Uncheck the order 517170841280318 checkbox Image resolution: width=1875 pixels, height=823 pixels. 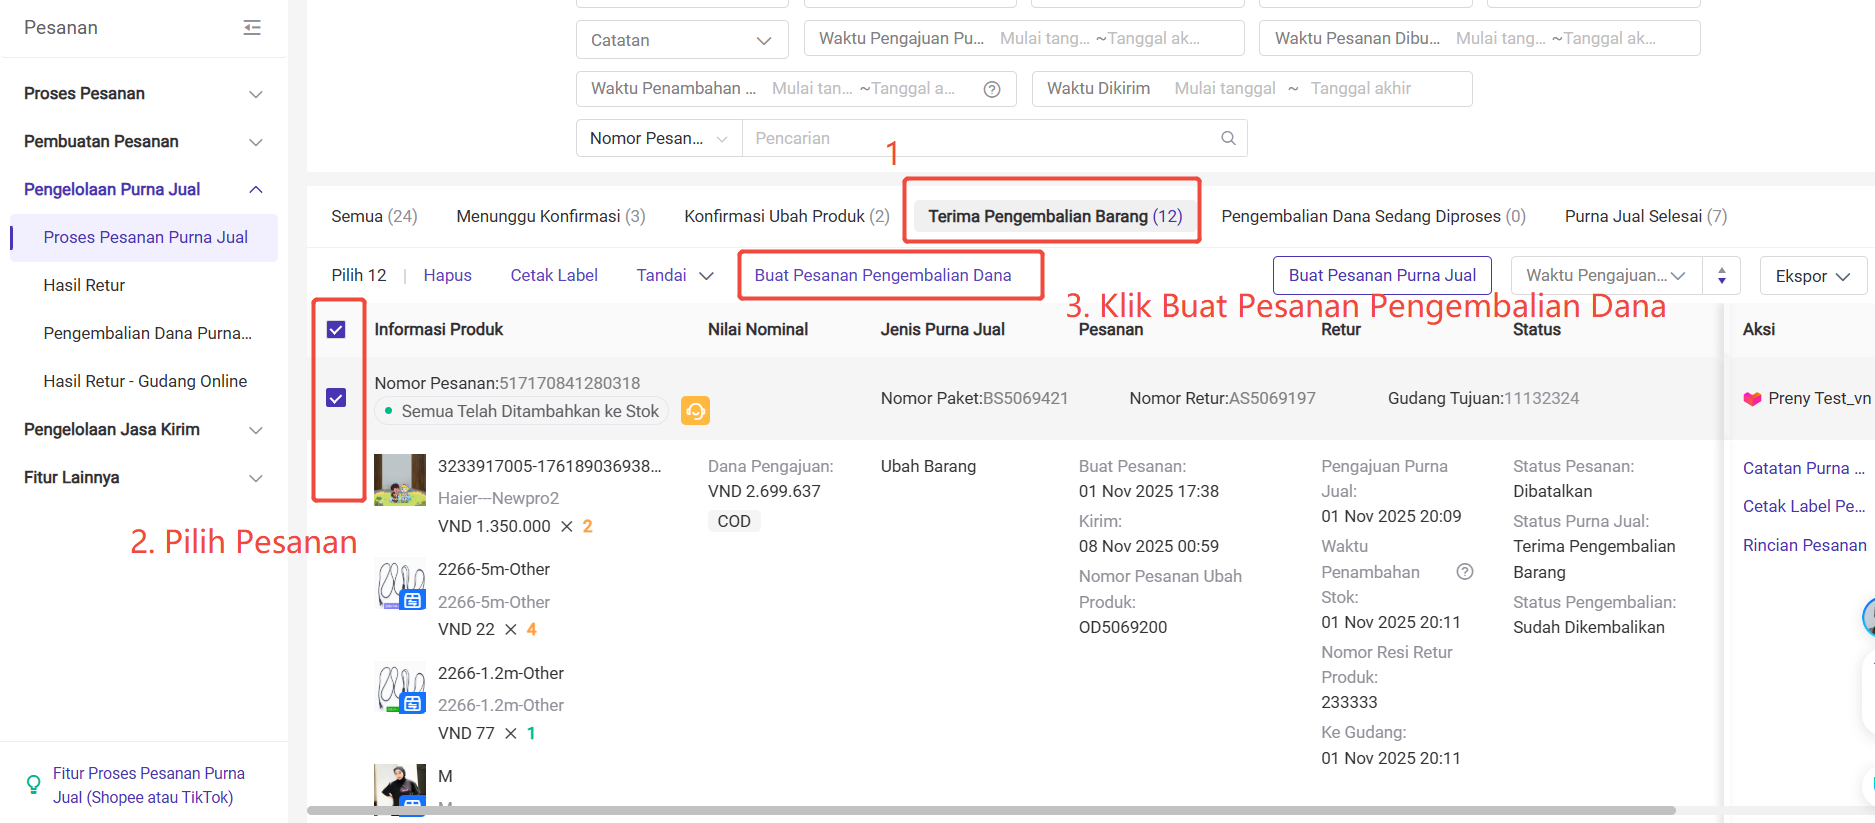coord(336,398)
